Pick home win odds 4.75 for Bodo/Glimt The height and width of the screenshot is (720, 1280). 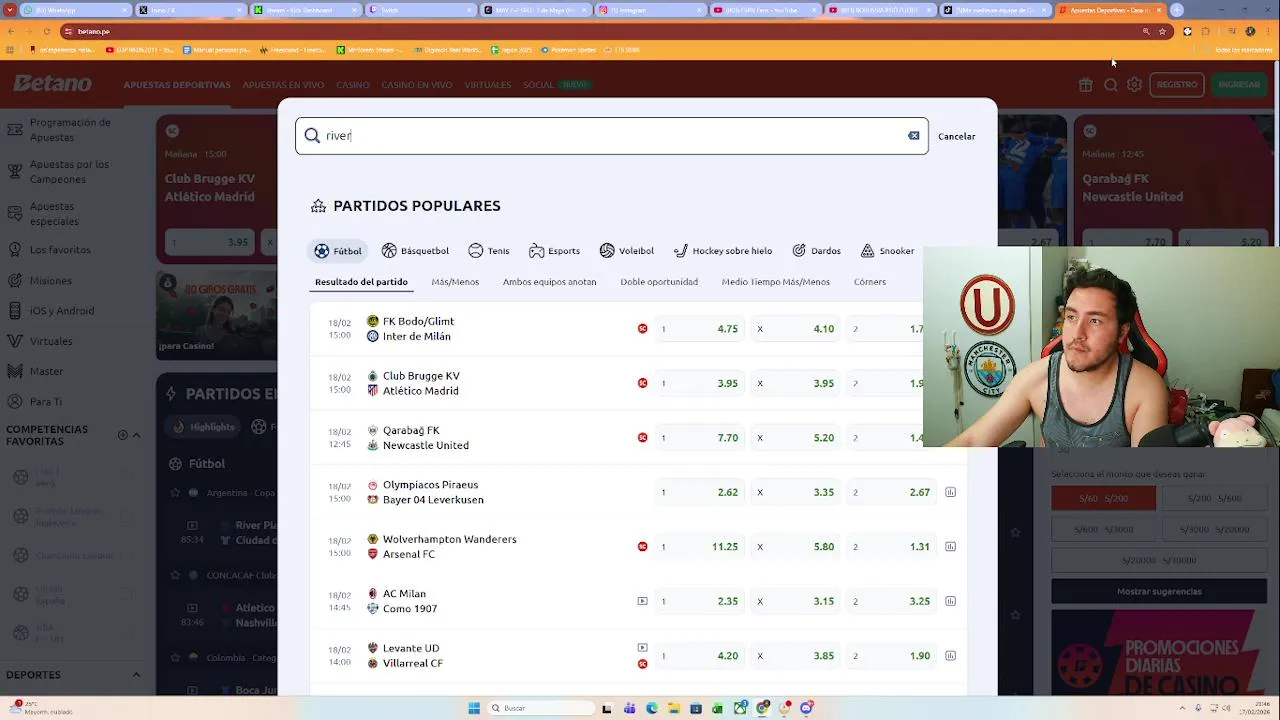point(699,329)
